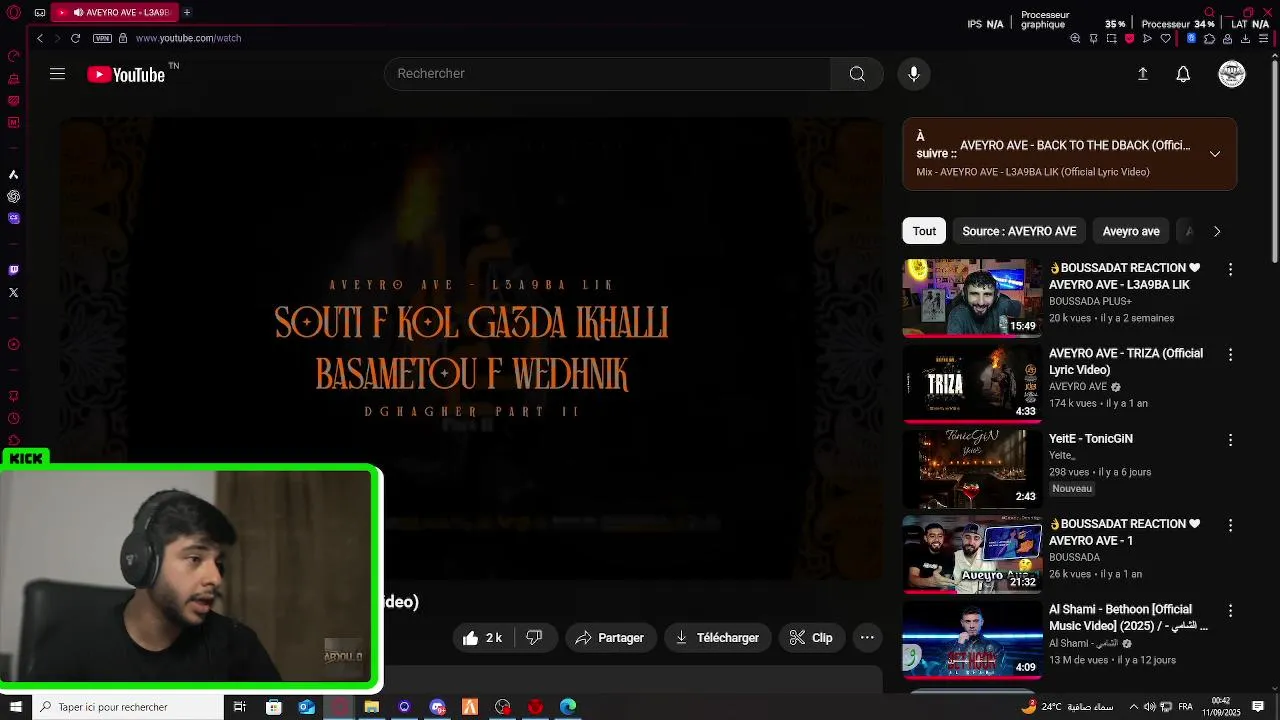This screenshot has width=1280, height=720.
Task: Open Al Shami - Bethoon video title
Action: point(1128,617)
